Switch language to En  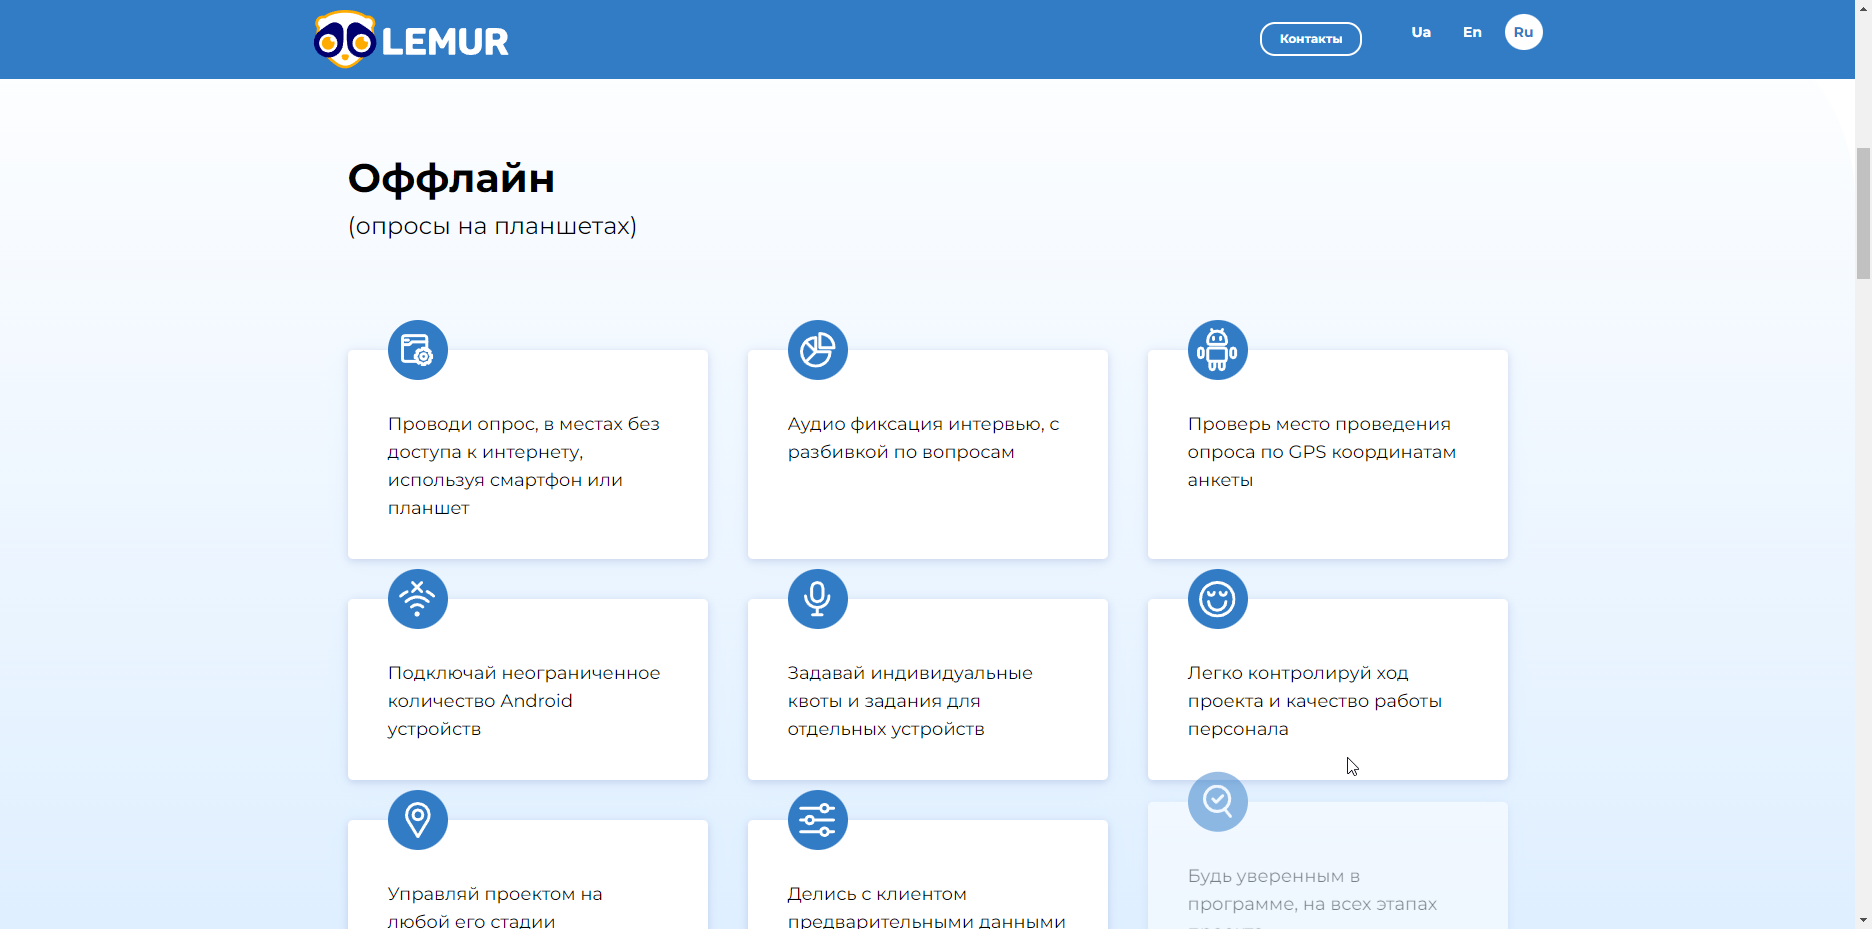pos(1472,32)
